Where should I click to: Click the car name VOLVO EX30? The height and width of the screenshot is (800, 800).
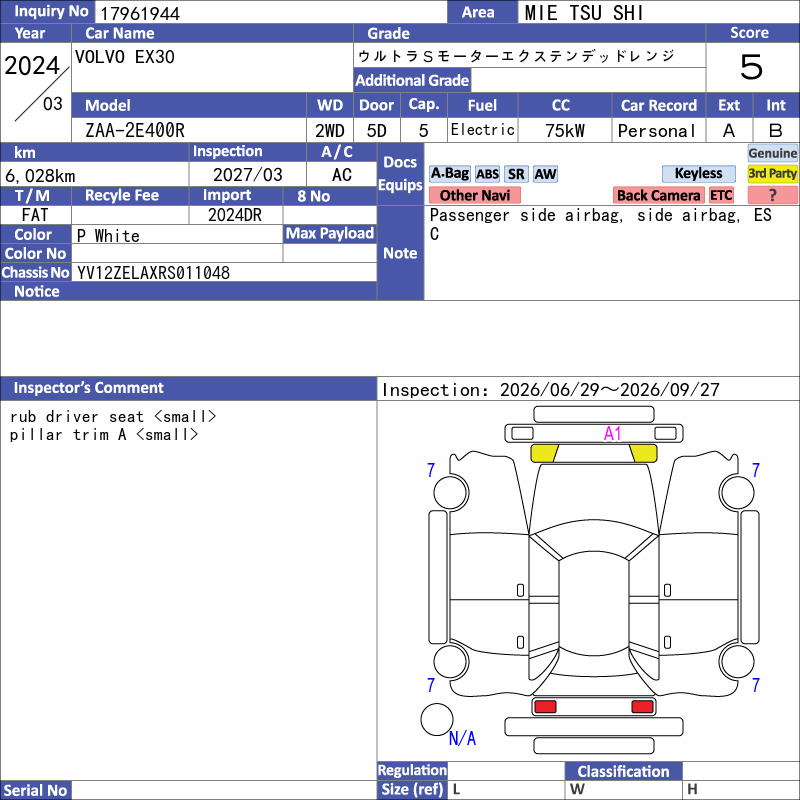(124, 57)
